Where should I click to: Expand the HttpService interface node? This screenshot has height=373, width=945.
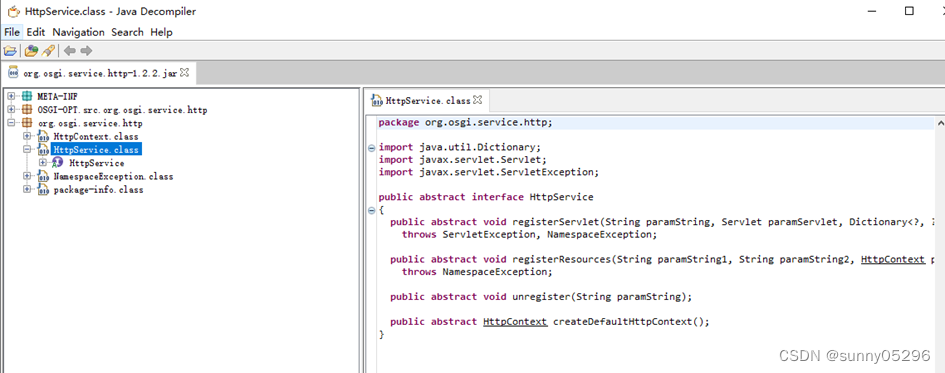(x=43, y=163)
